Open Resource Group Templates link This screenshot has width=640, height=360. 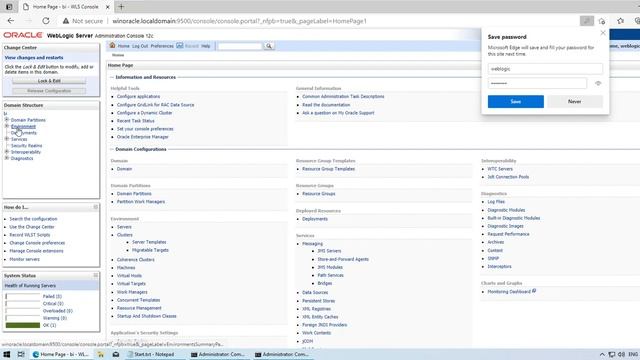point(329,169)
